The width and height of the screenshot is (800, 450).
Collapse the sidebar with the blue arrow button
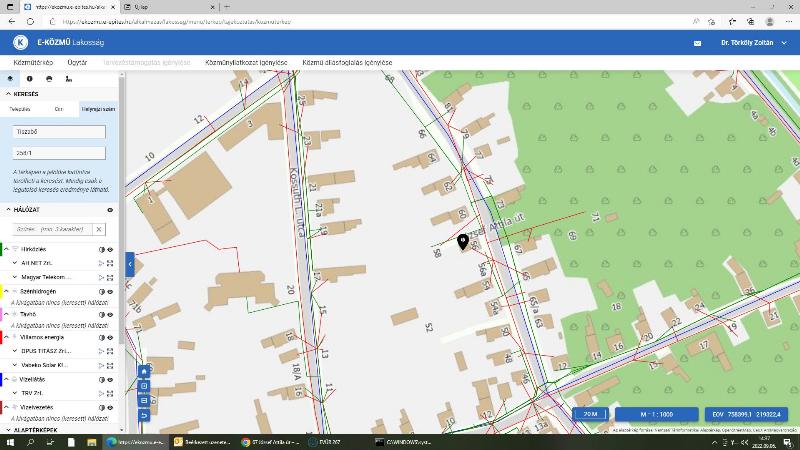(130, 264)
